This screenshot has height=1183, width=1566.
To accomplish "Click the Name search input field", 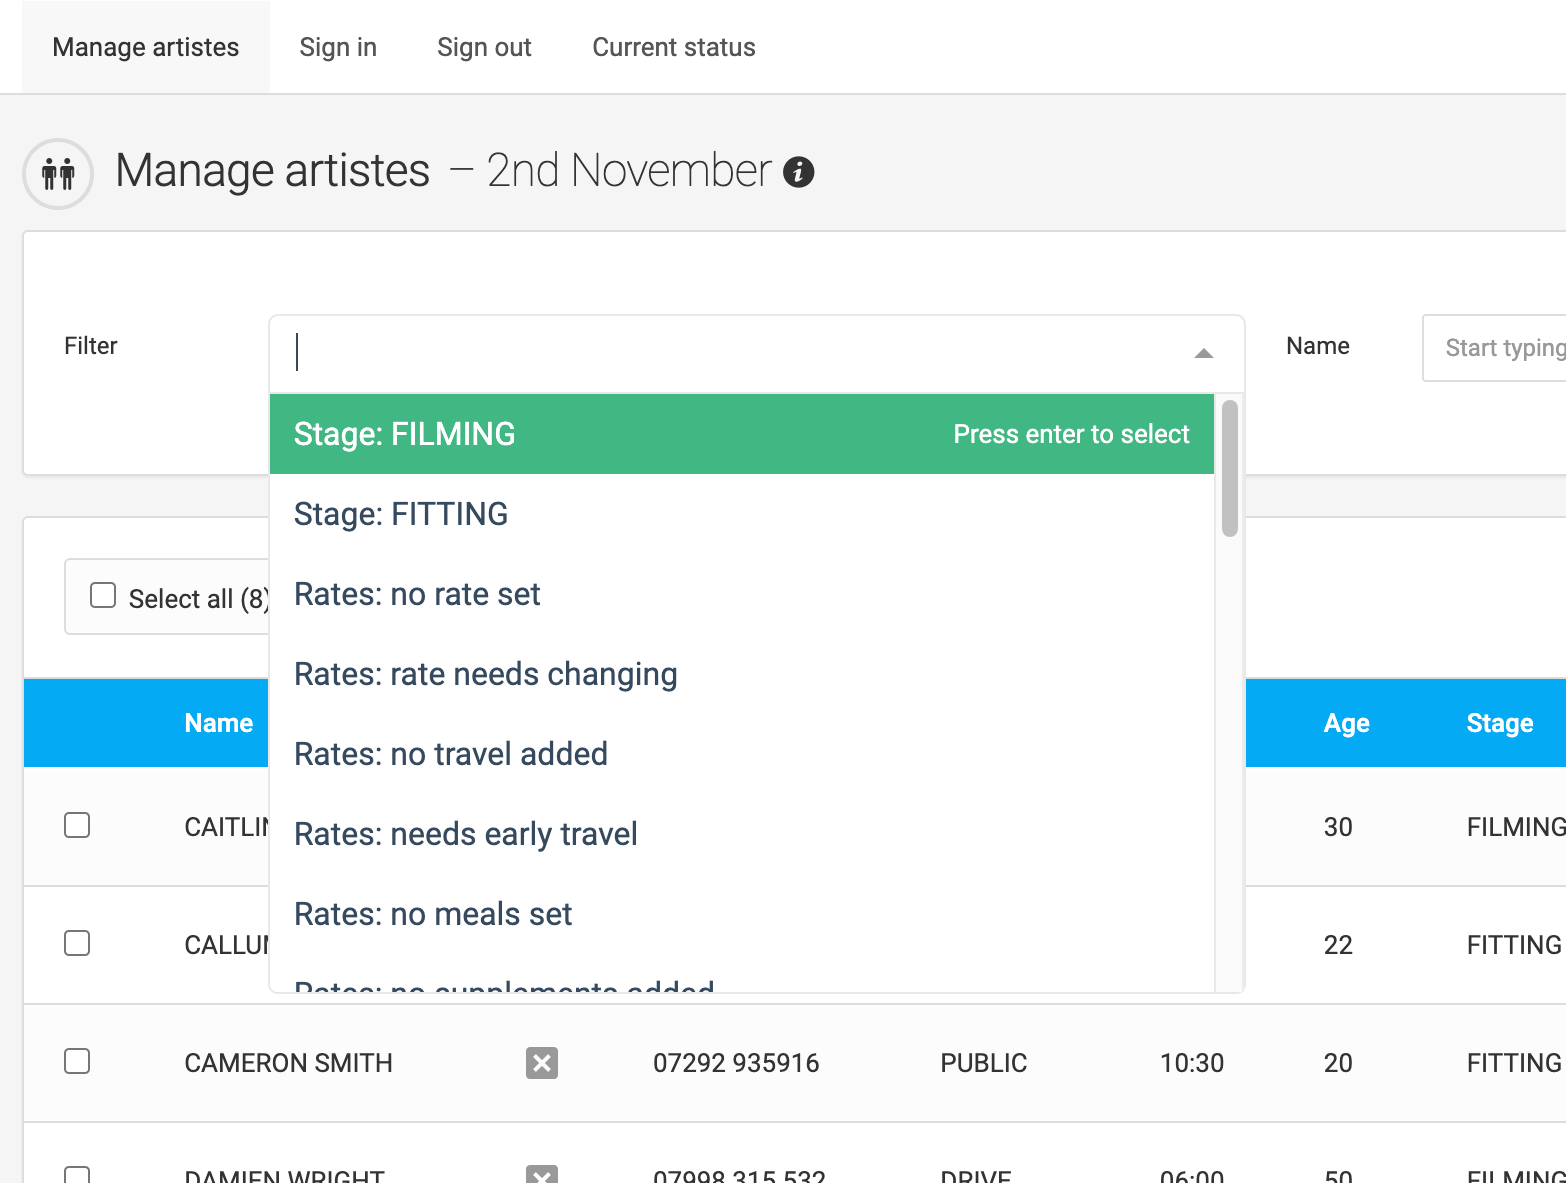I will point(1500,347).
